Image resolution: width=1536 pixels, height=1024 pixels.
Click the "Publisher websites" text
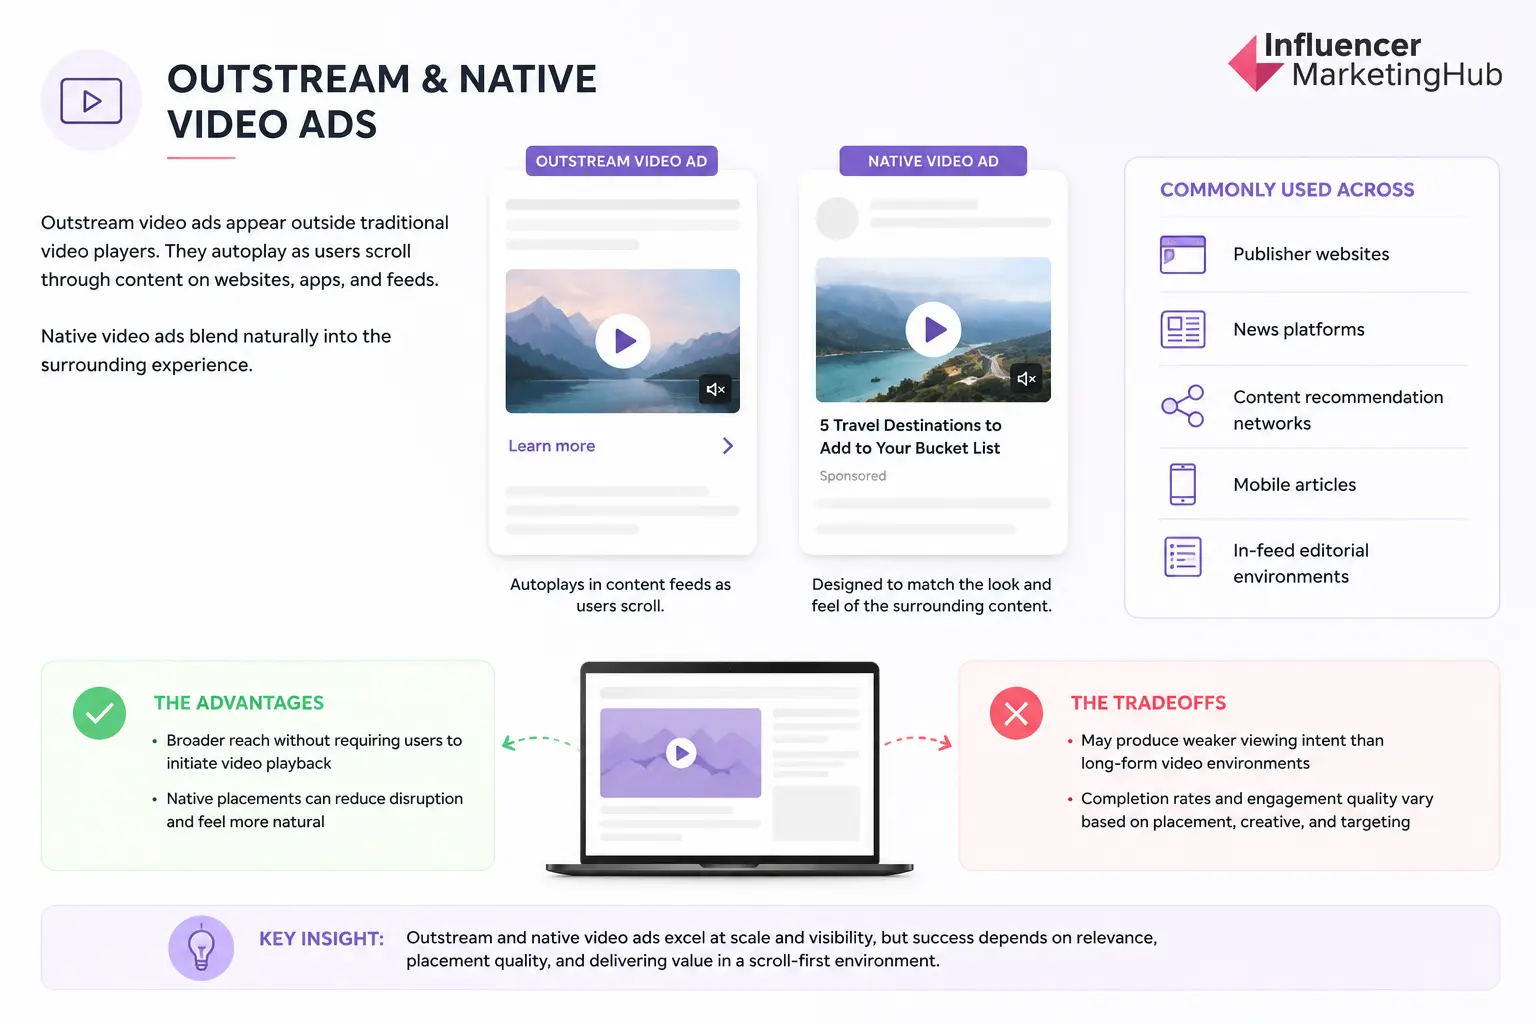coord(1311,254)
